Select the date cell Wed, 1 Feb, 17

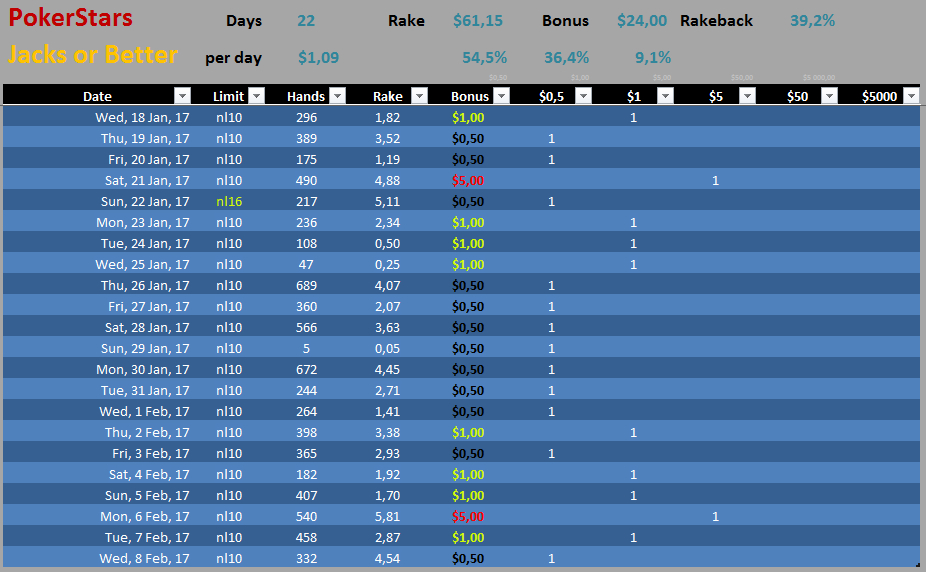click(x=145, y=411)
